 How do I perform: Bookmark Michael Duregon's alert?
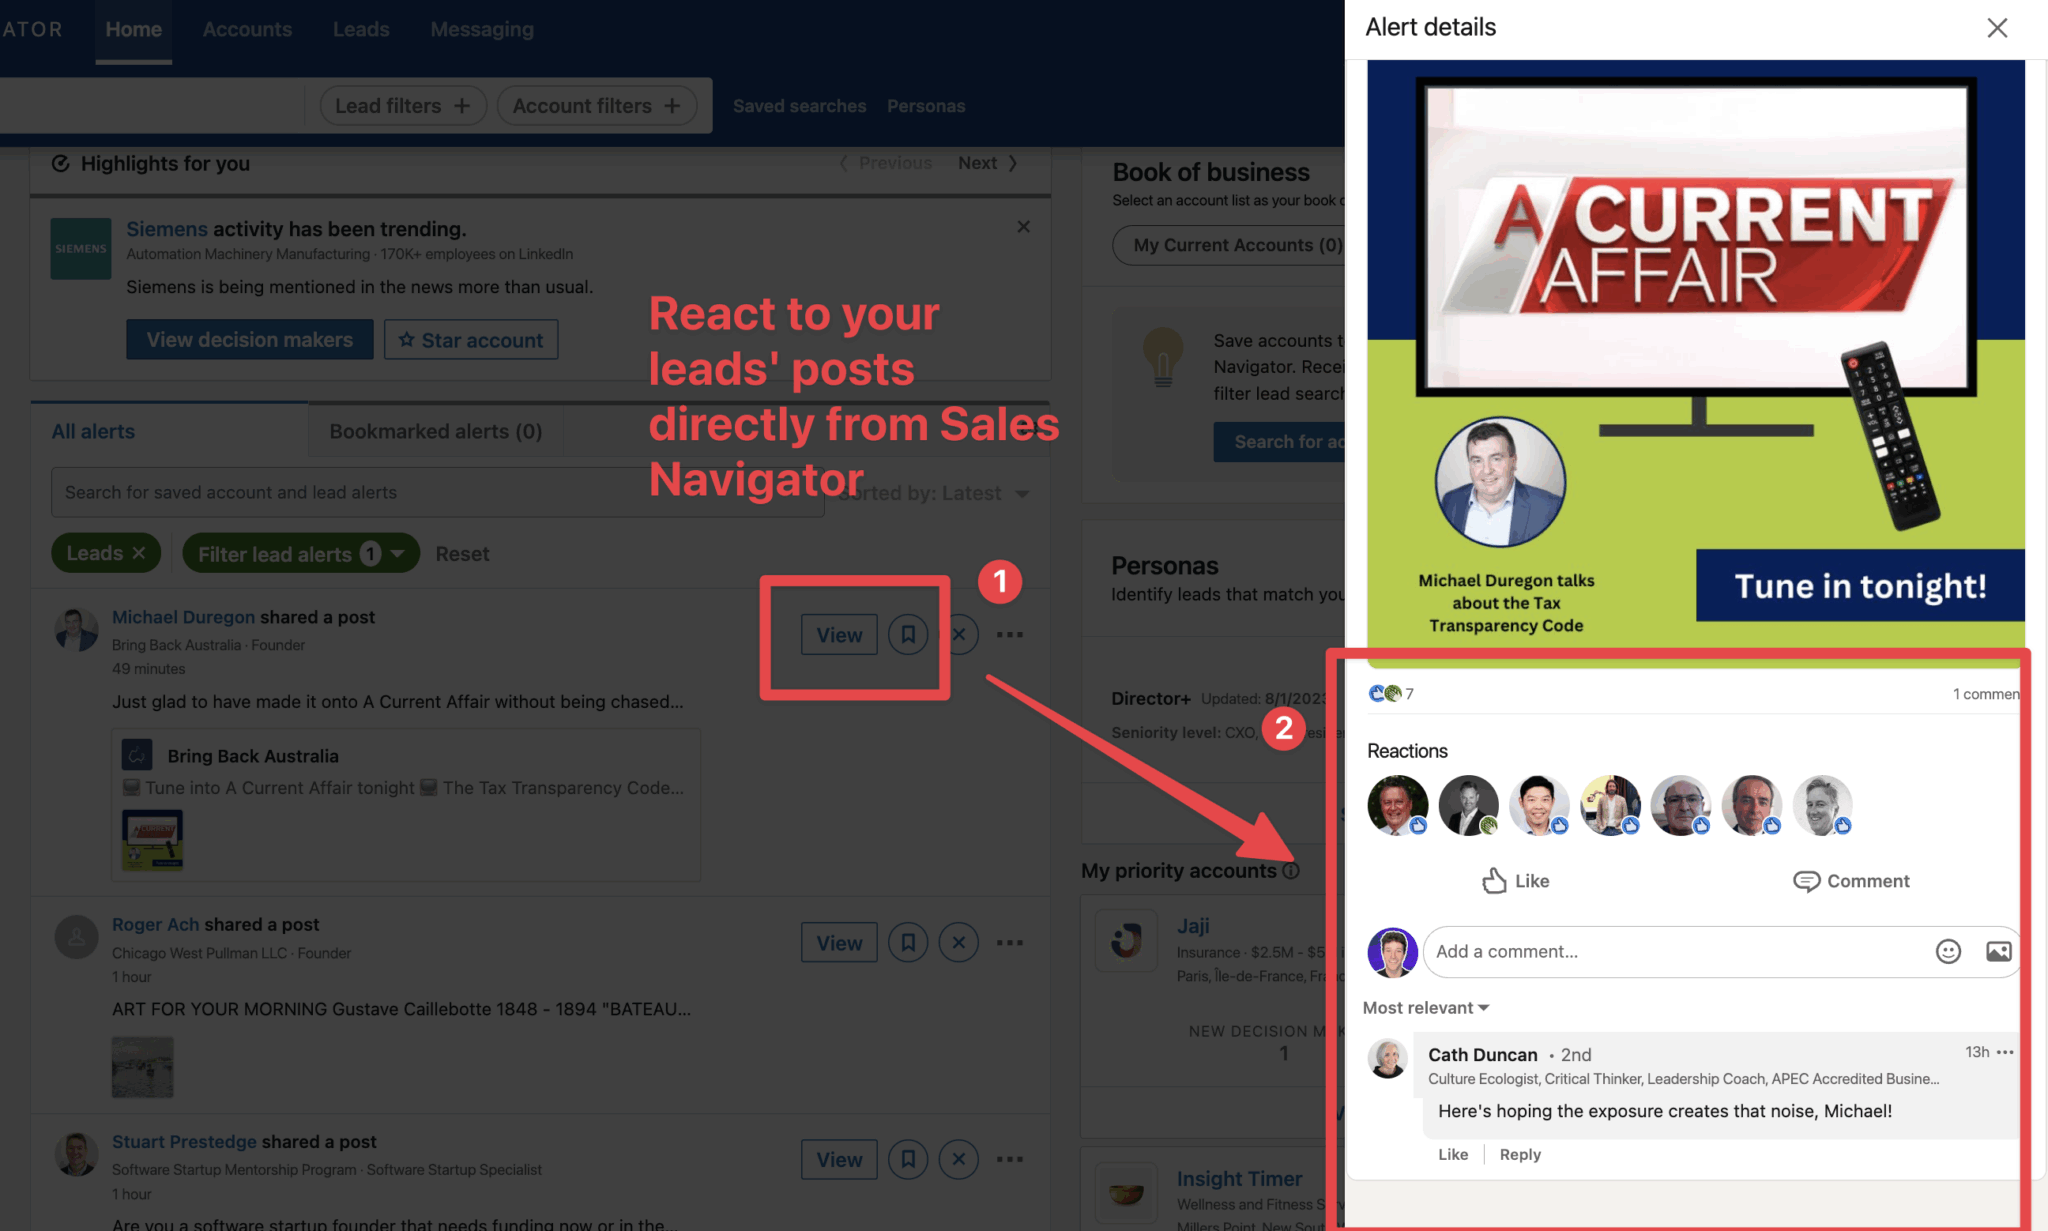tap(908, 634)
